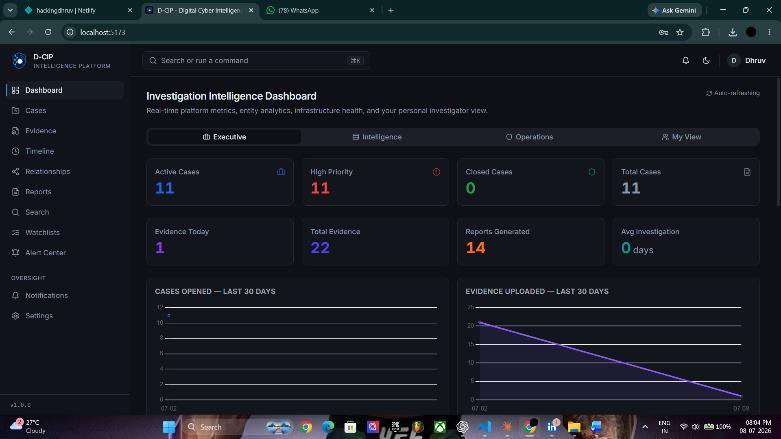Focus the Search or run a command field
This screenshot has width=781, height=439.
point(256,60)
